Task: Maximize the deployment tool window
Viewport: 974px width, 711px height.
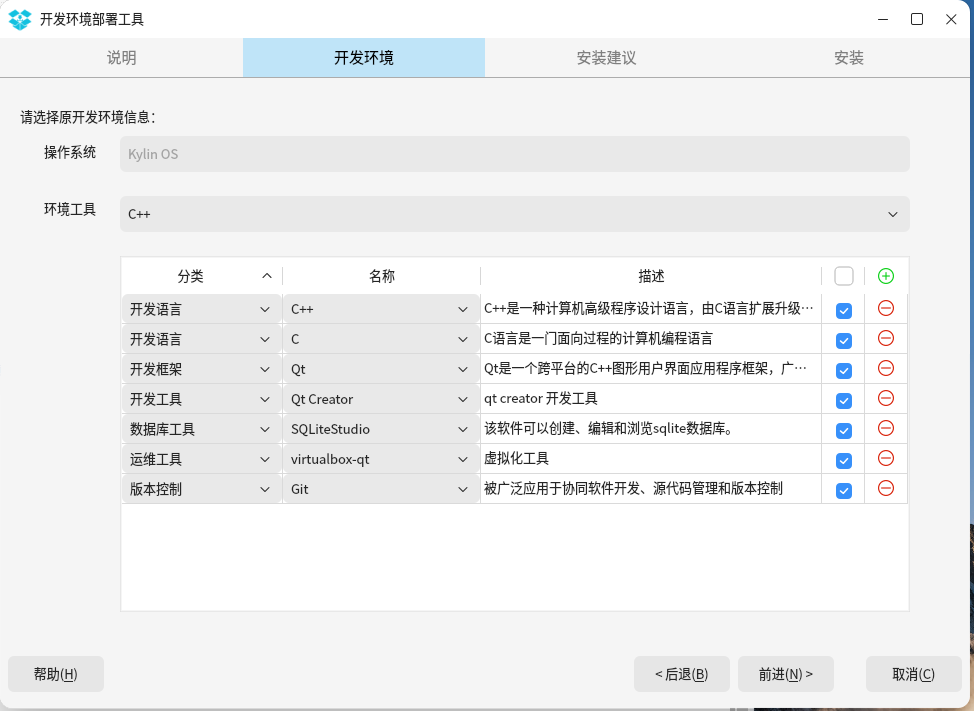Action: (x=917, y=19)
